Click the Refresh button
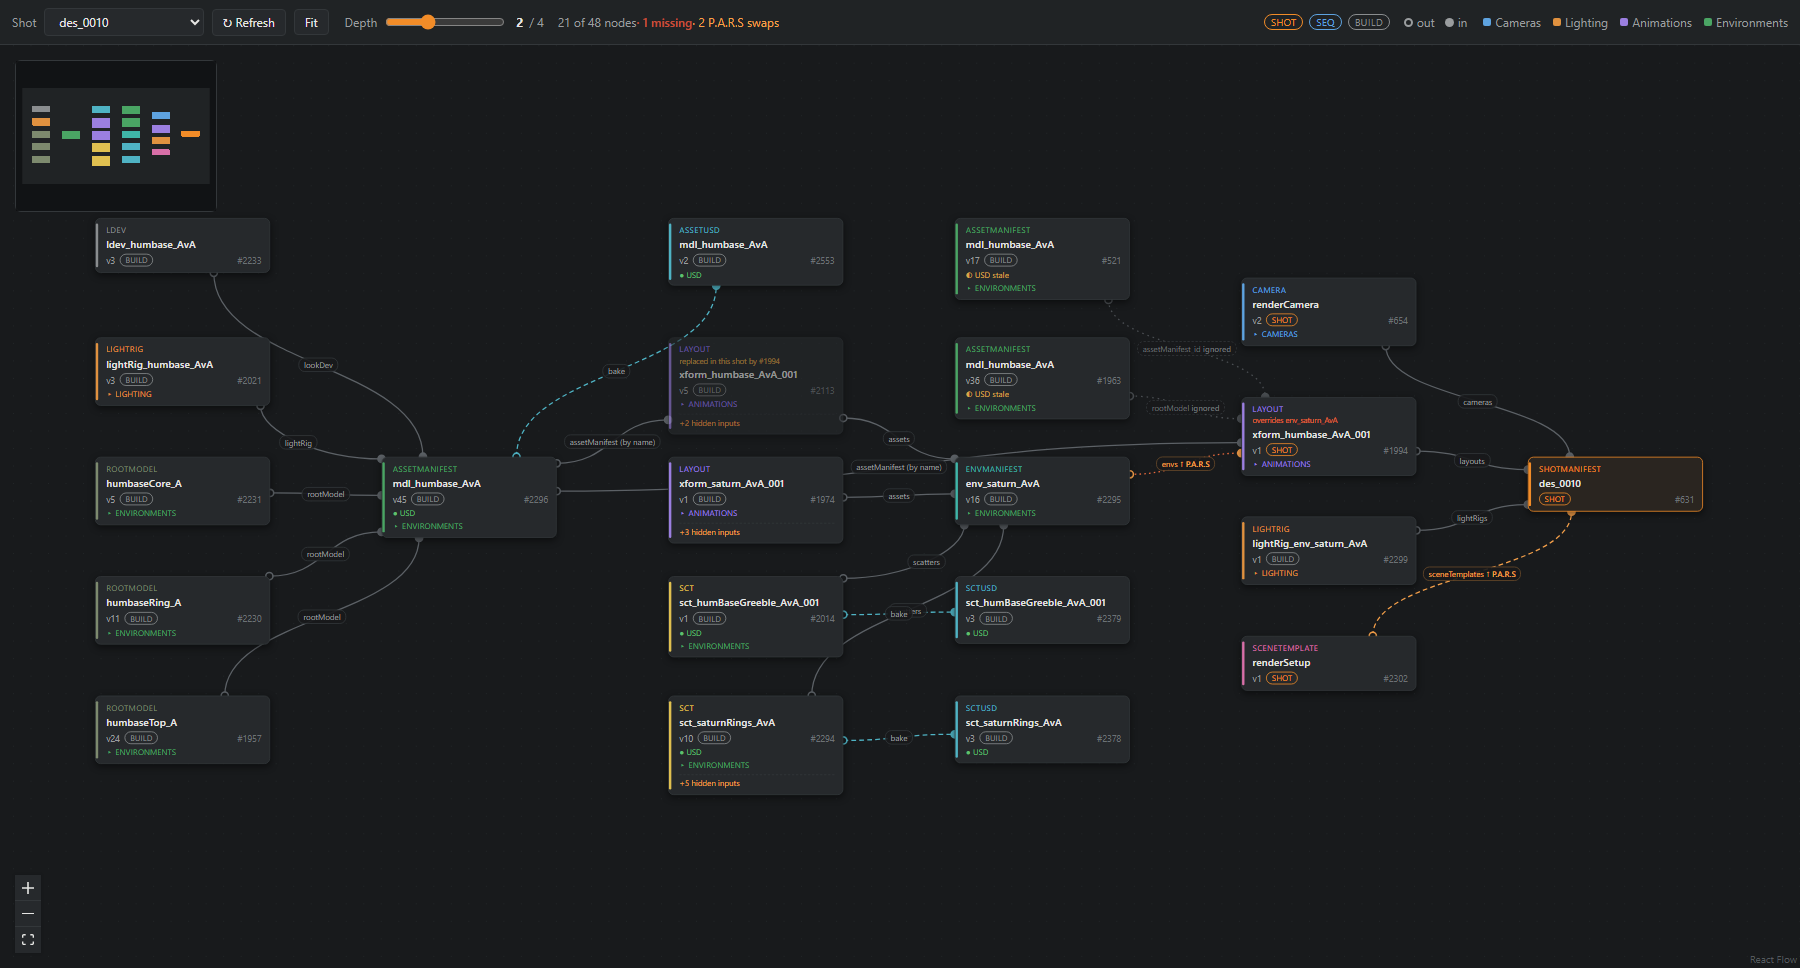The image size is (1800, 968). pos(249,23)
